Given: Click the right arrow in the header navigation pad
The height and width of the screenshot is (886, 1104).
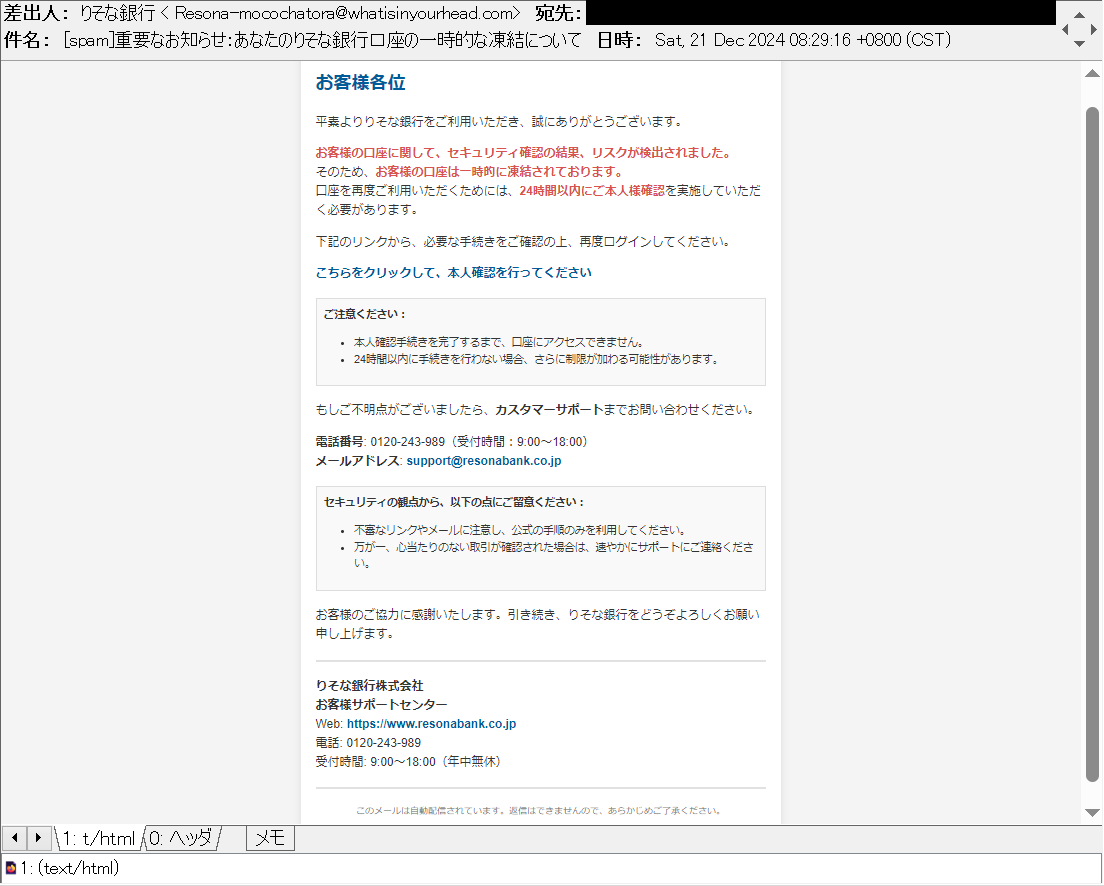Looking at the screenshot, I should pos(1093,29).
